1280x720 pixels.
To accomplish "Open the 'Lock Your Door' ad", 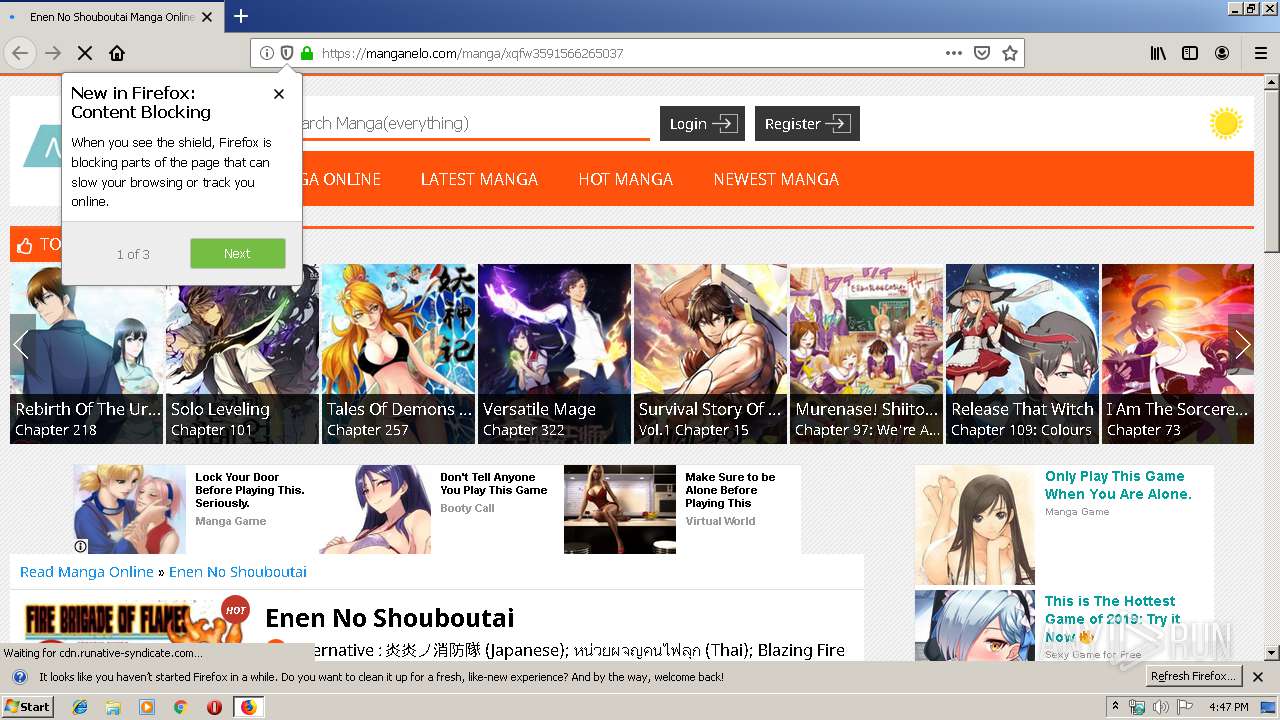I will coord(195,509).
